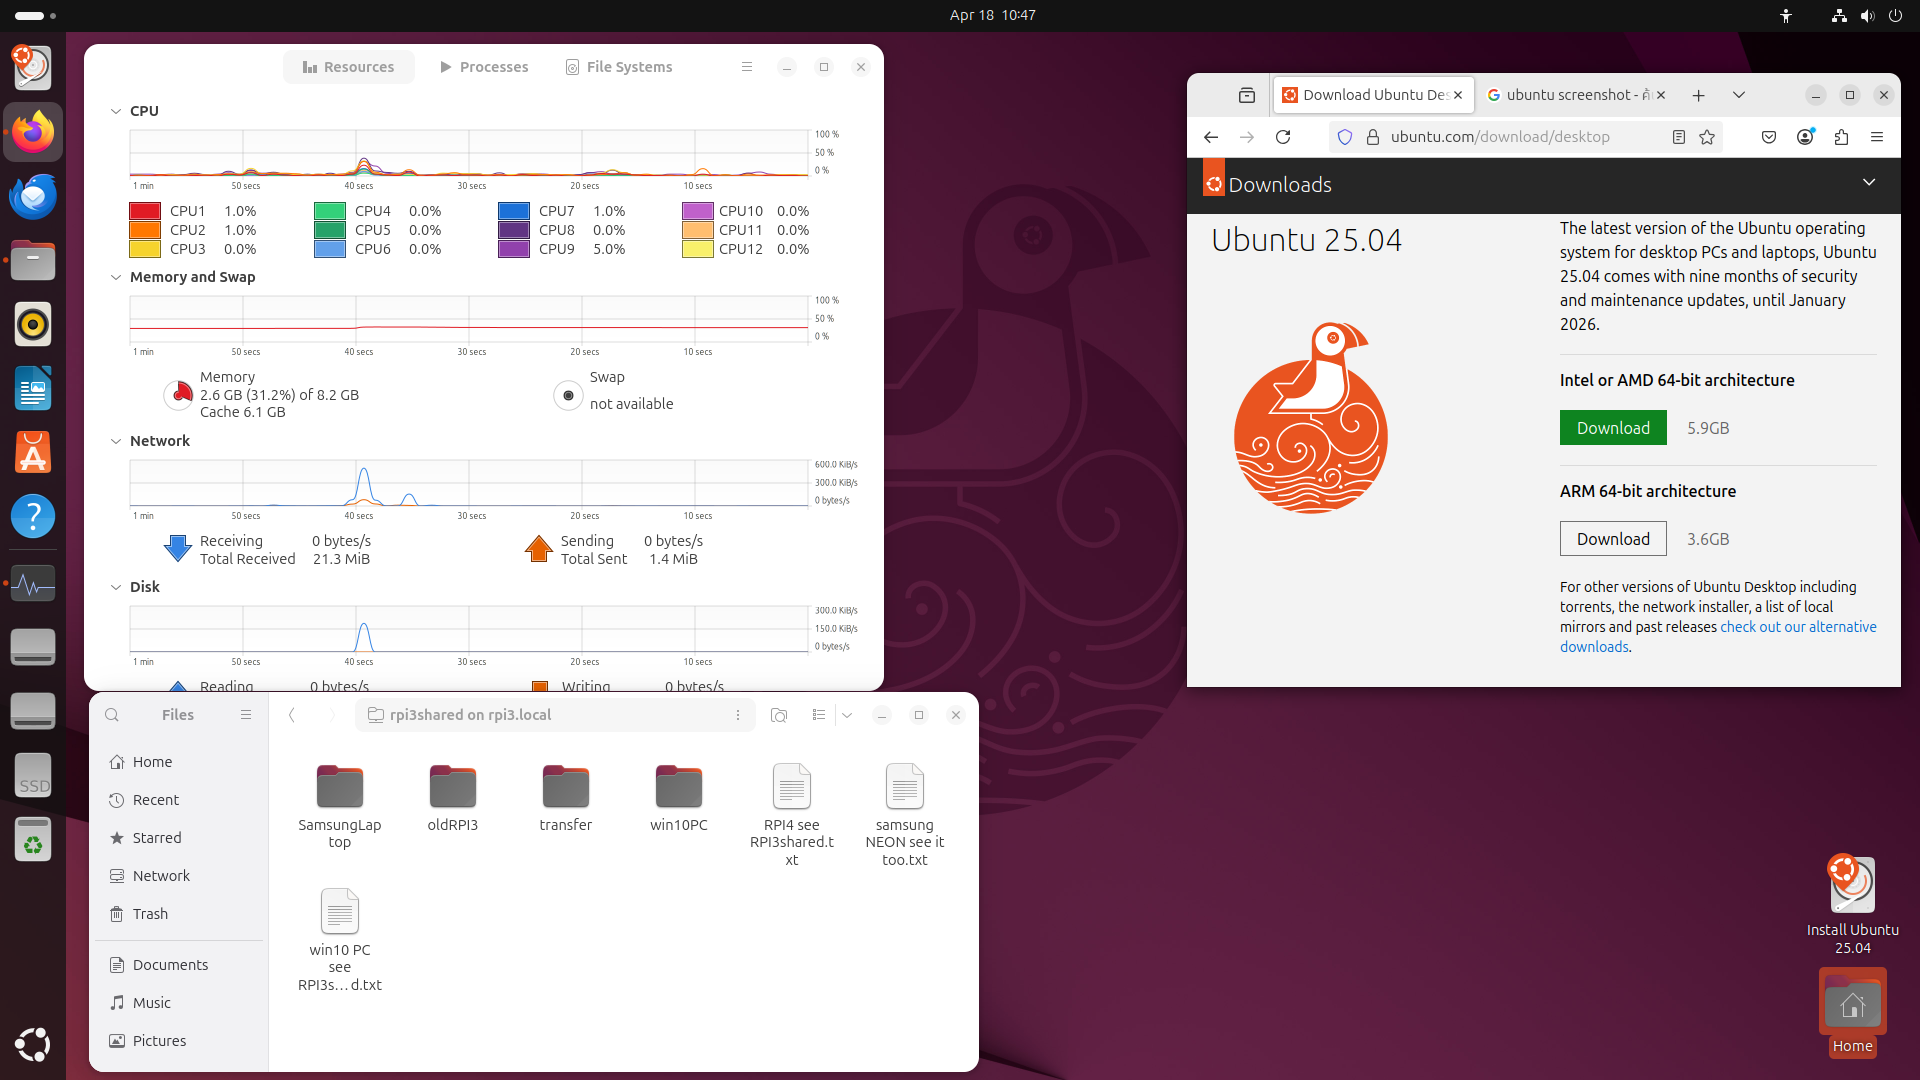Open the top bar system menu
The image size is (1920, 1080).
click(x=1866, y=16)
